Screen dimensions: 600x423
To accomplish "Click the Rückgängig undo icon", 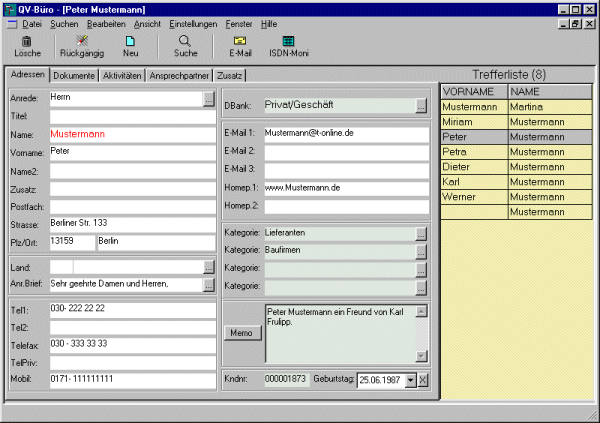I will [81, 41].
